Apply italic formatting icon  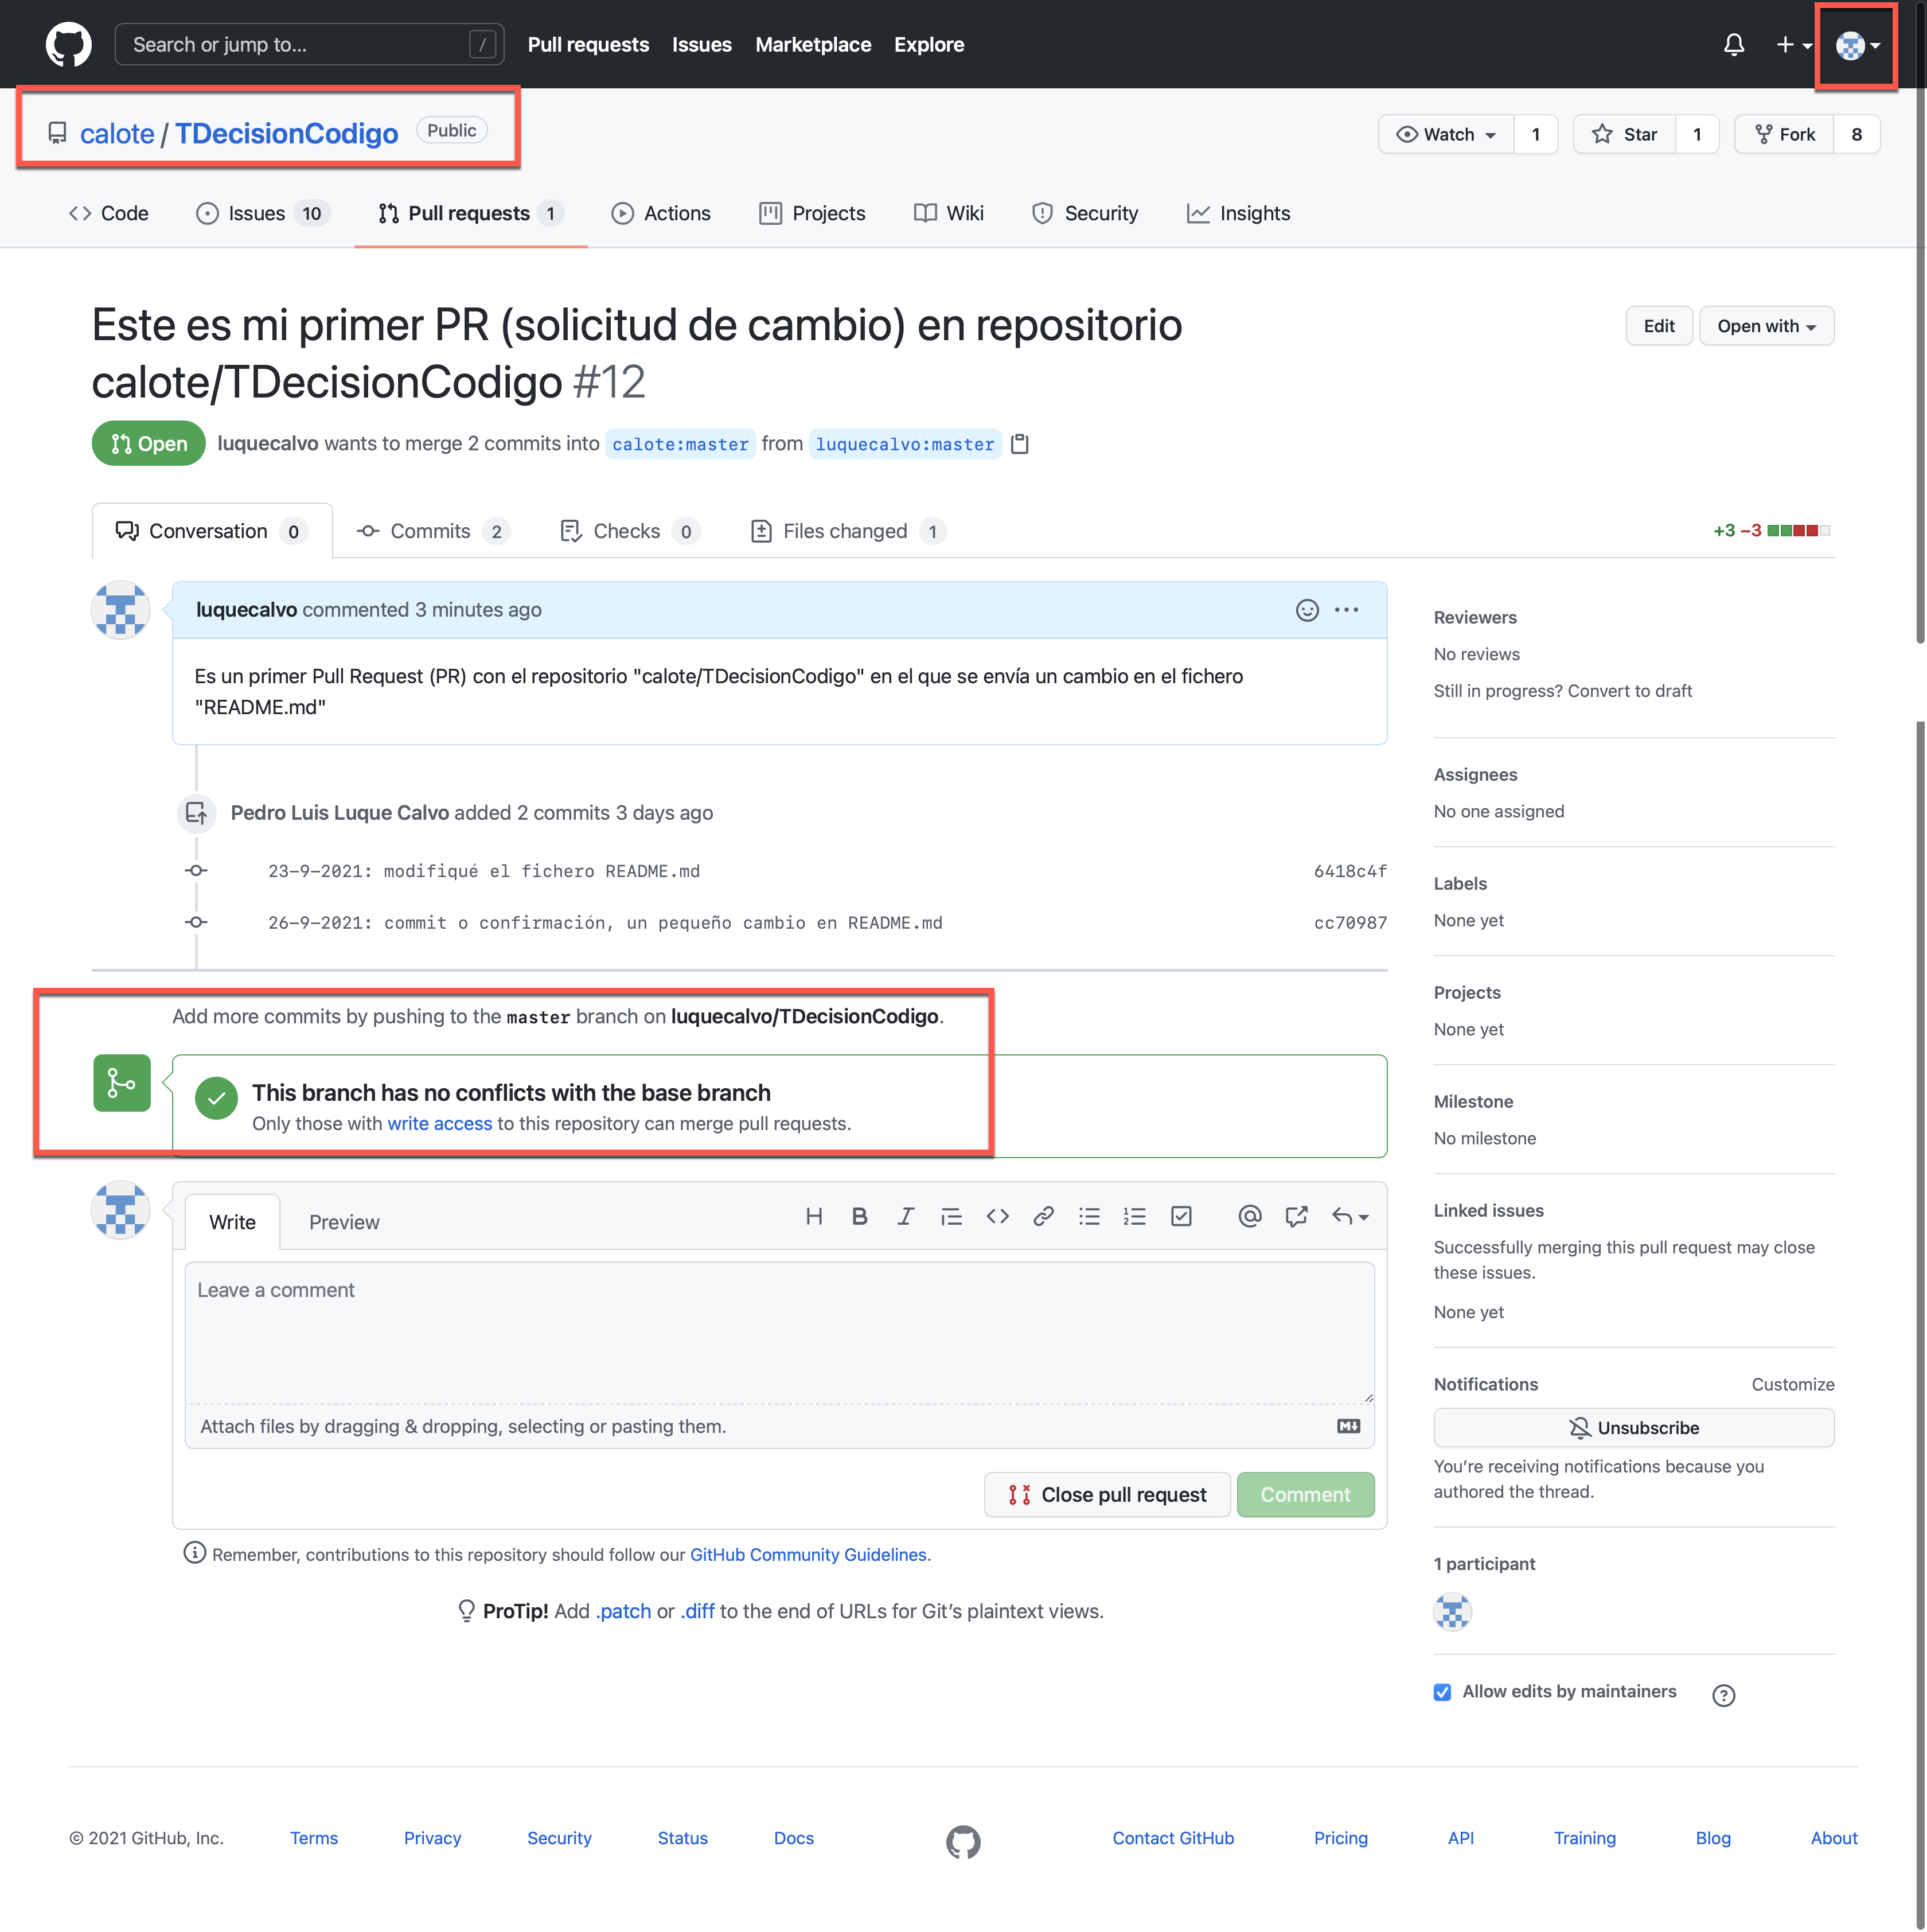tap(905, 1216)
